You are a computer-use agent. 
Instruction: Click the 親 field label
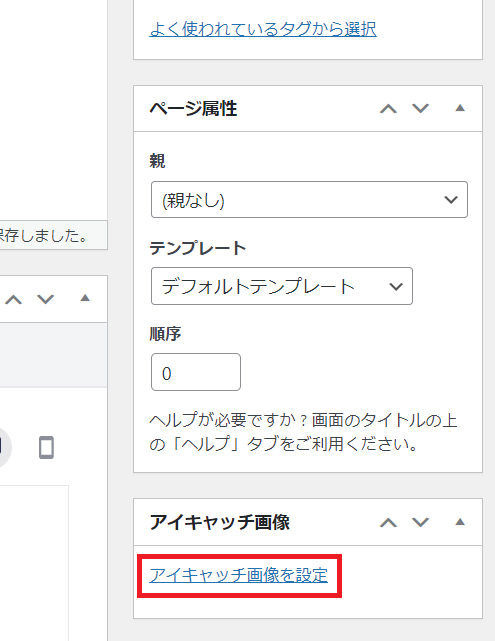157,161
